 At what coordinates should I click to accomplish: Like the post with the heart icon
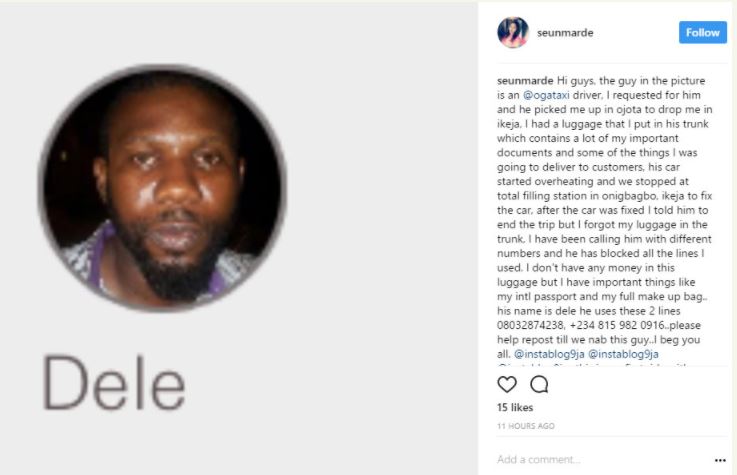point(507,384)
